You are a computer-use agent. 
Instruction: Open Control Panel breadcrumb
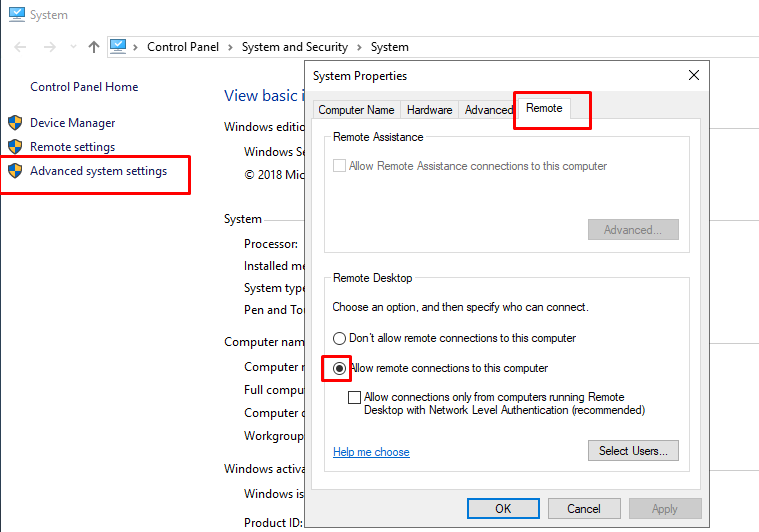(x=183, y=47)
